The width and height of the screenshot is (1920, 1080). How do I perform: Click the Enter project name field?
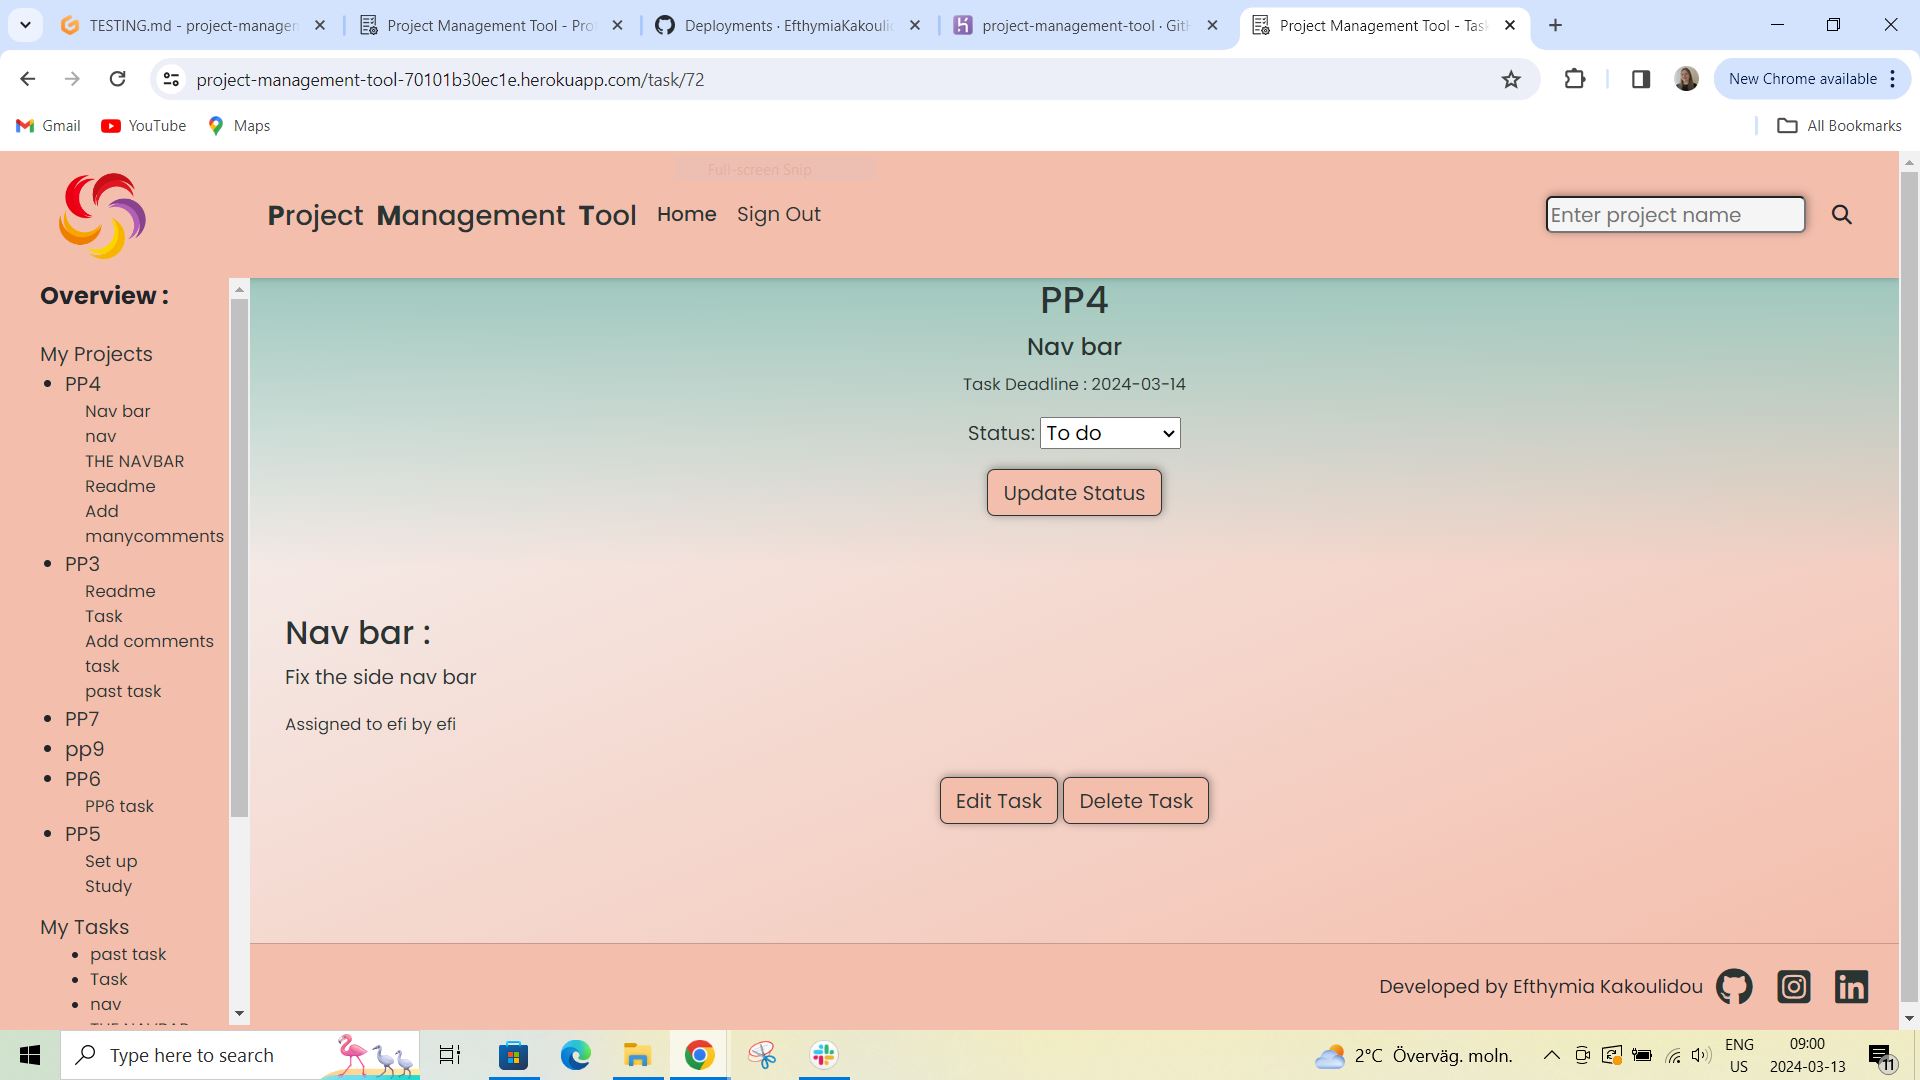click(1675, 214)
